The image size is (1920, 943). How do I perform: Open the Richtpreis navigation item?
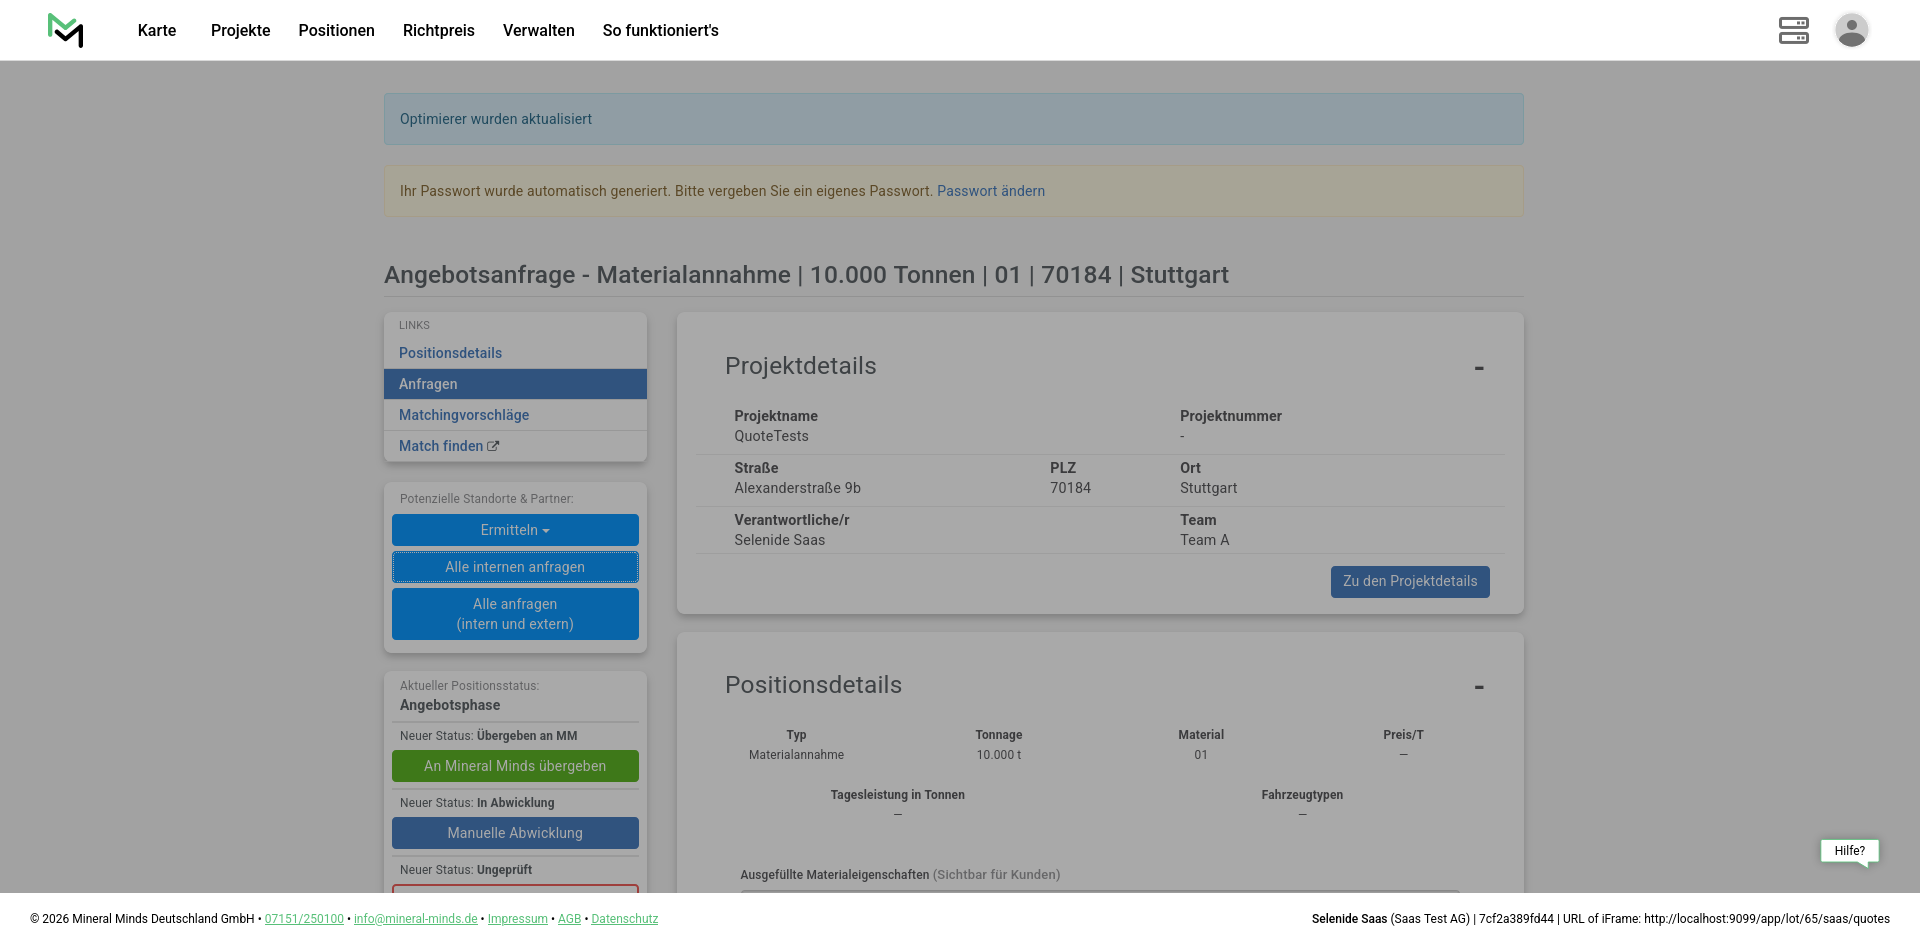[438, 30]
